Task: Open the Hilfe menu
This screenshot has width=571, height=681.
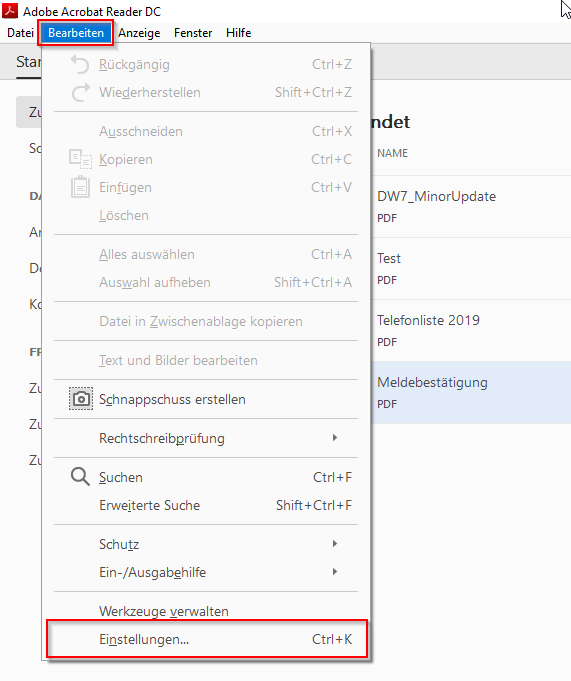Action: (x=238, y=33)
